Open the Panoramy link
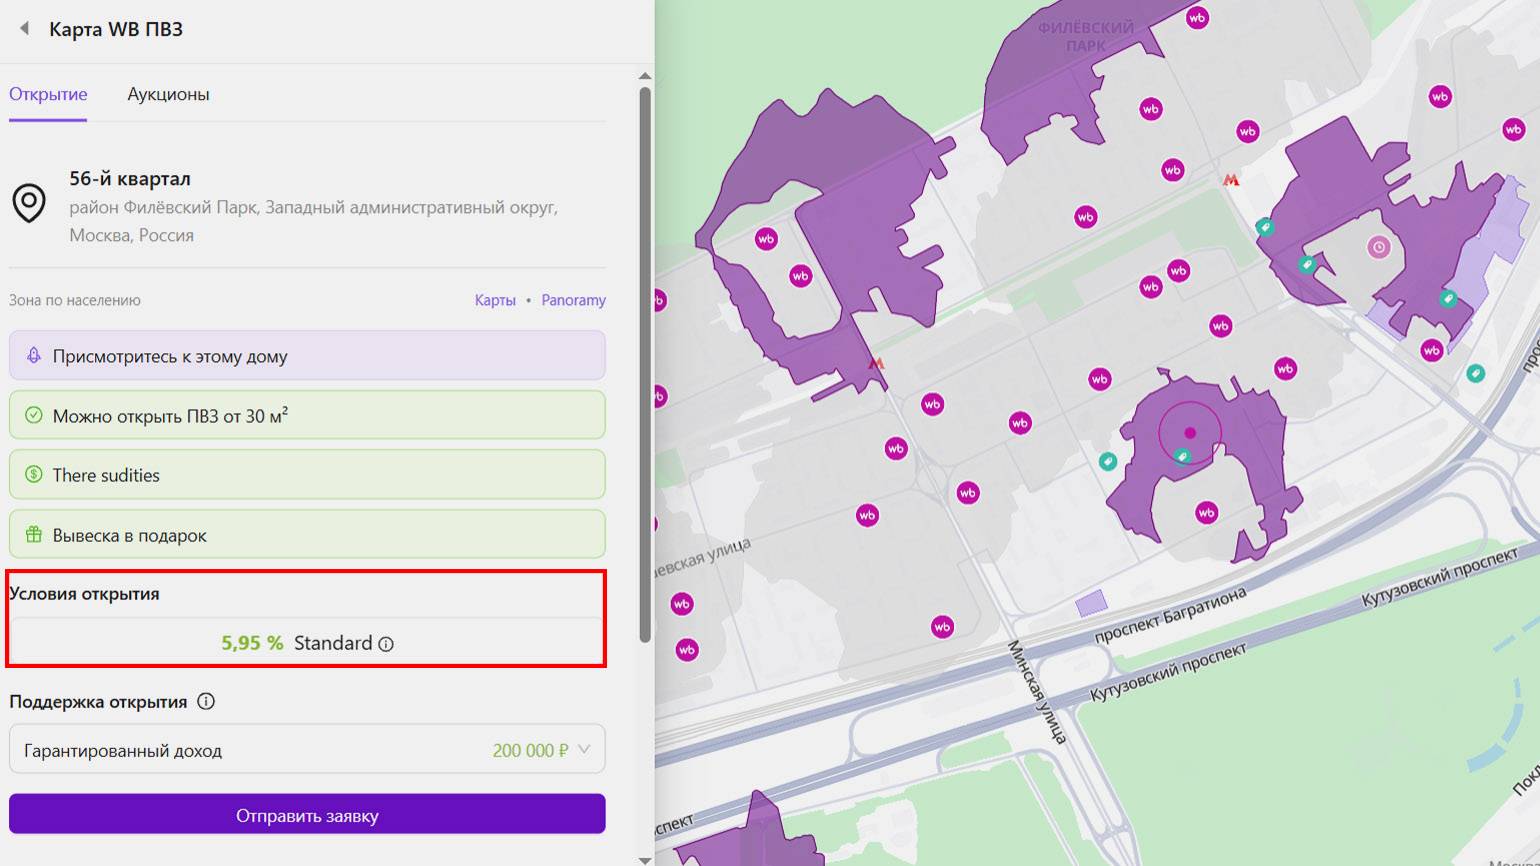The width and height of the screenshot is (1540, 866). click(573, 300)
